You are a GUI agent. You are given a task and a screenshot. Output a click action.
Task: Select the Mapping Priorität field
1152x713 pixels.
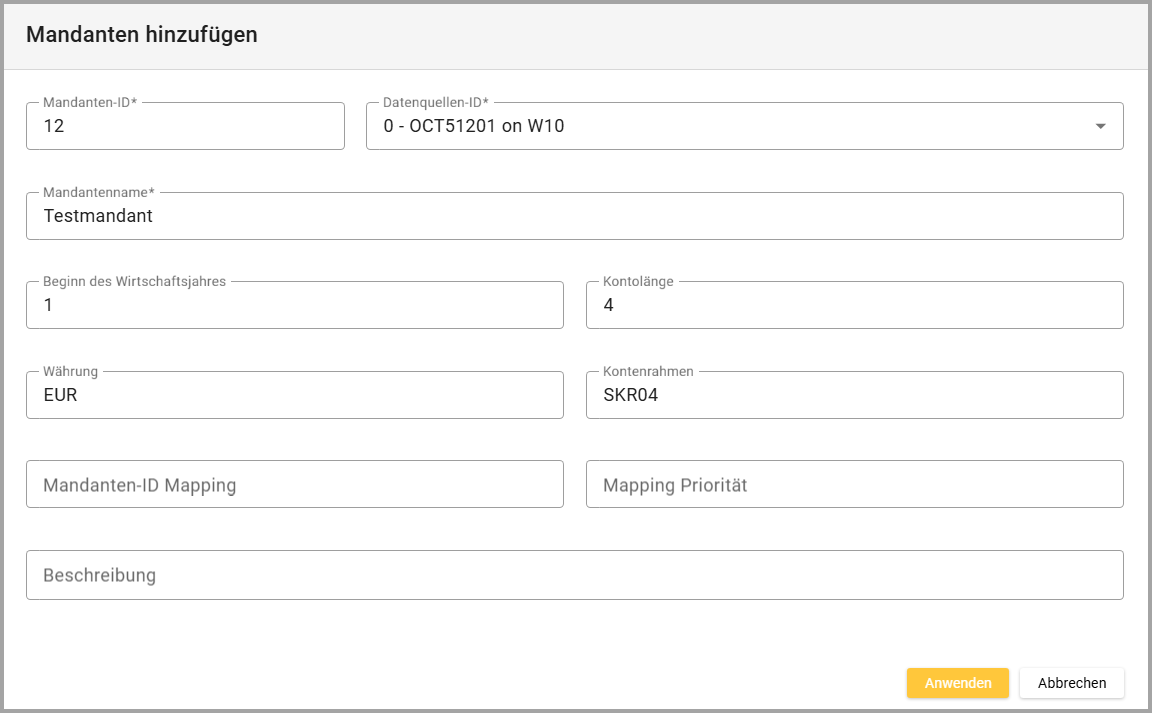(x=854, y=485)
